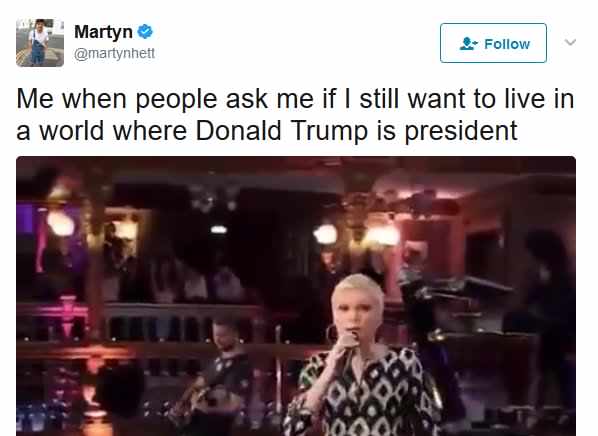Play the embedded video in the tweet
Screen dimensions: 598x436
point(296,296)
